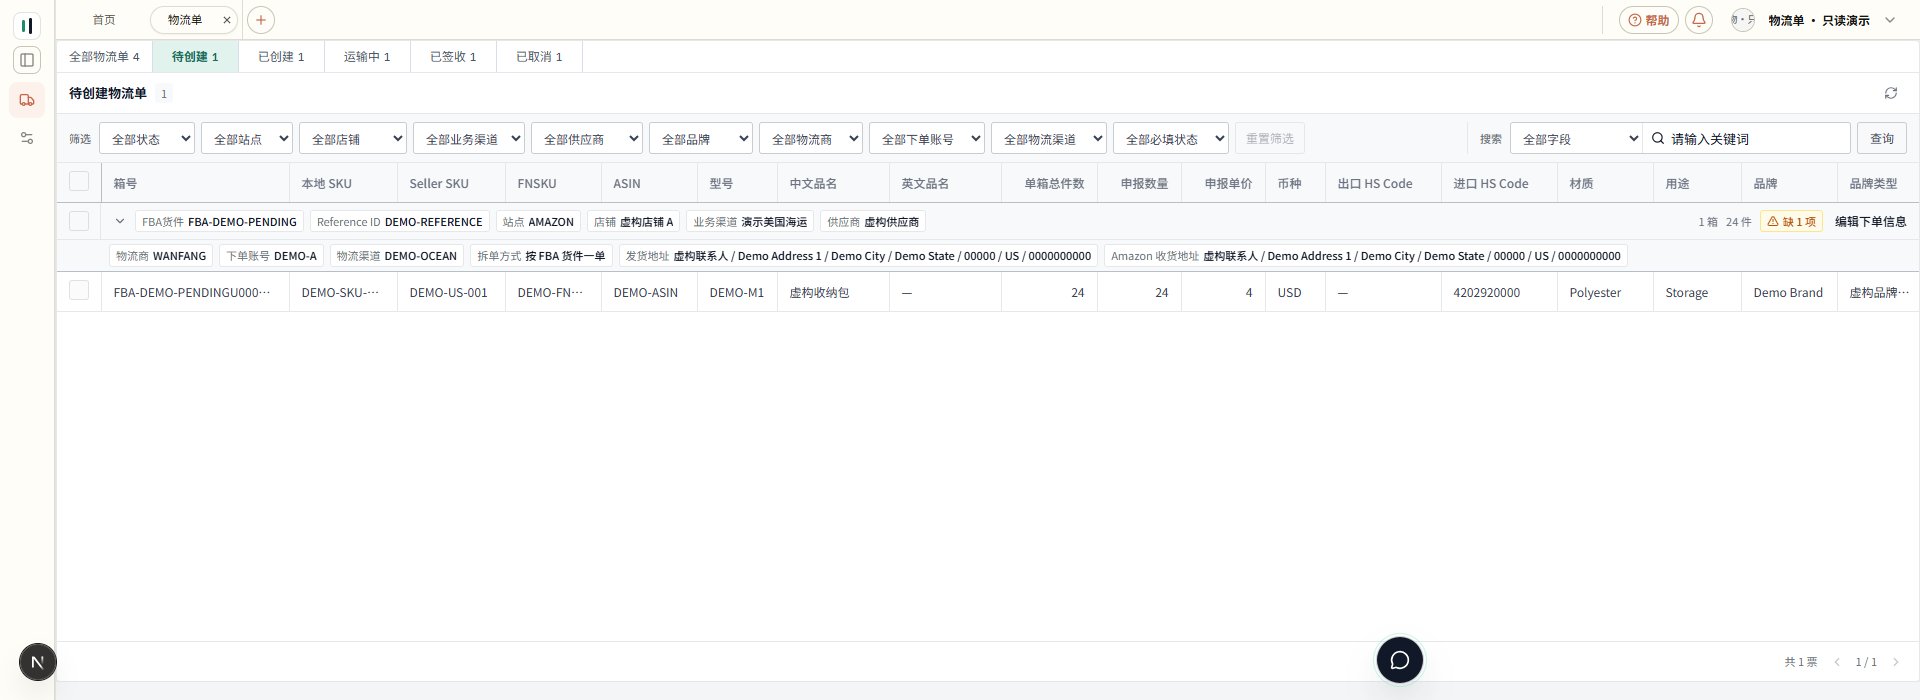Screen dimensions: 1920x700
Task: Switch to the 已创建 tab
Action: tap(281, 57)
